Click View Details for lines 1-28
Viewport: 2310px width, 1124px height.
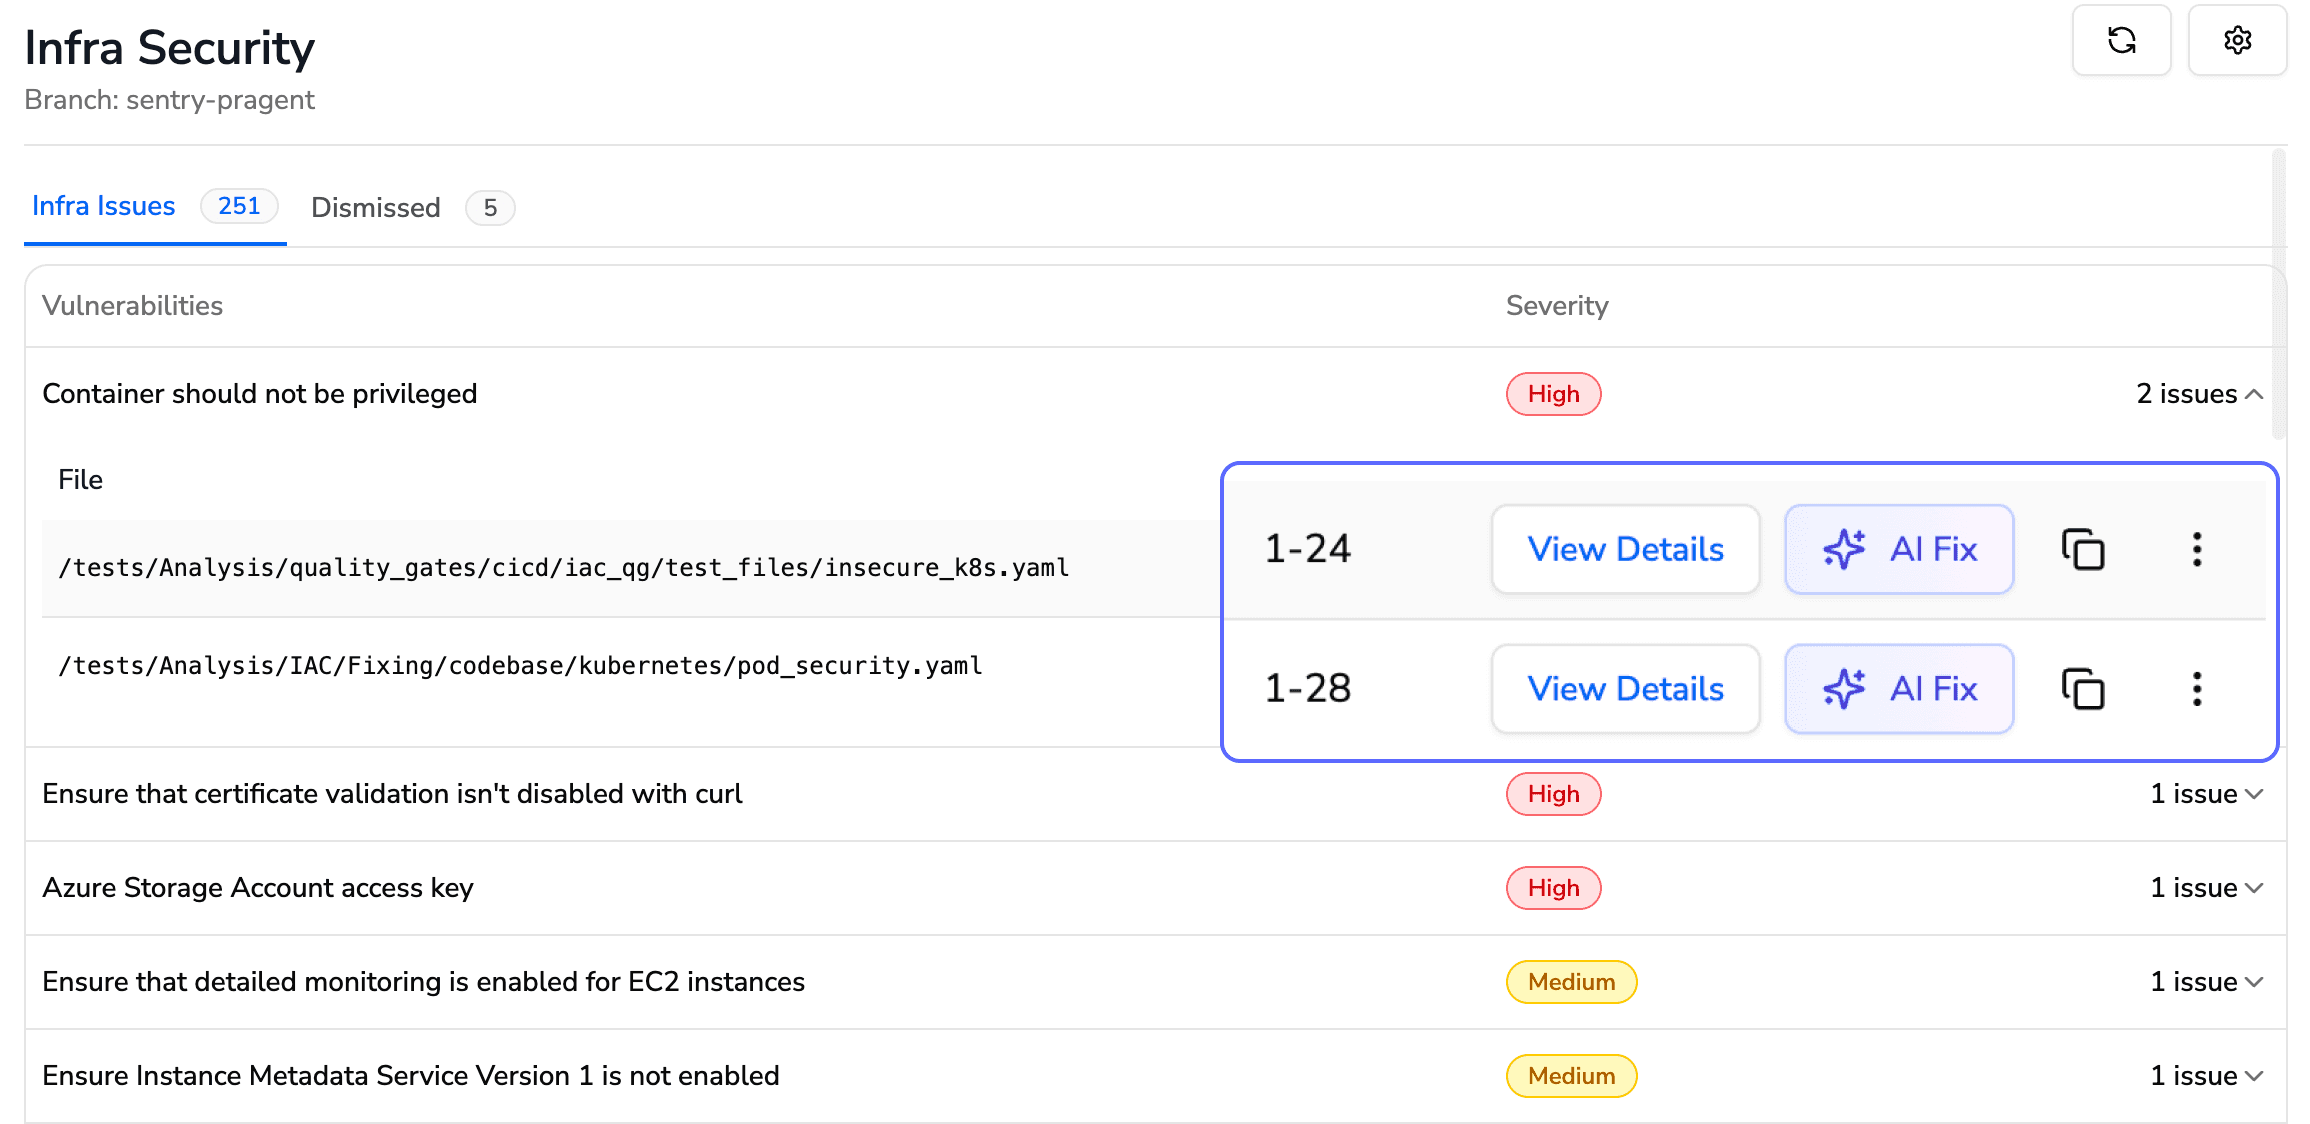(x=1625, y=689)
